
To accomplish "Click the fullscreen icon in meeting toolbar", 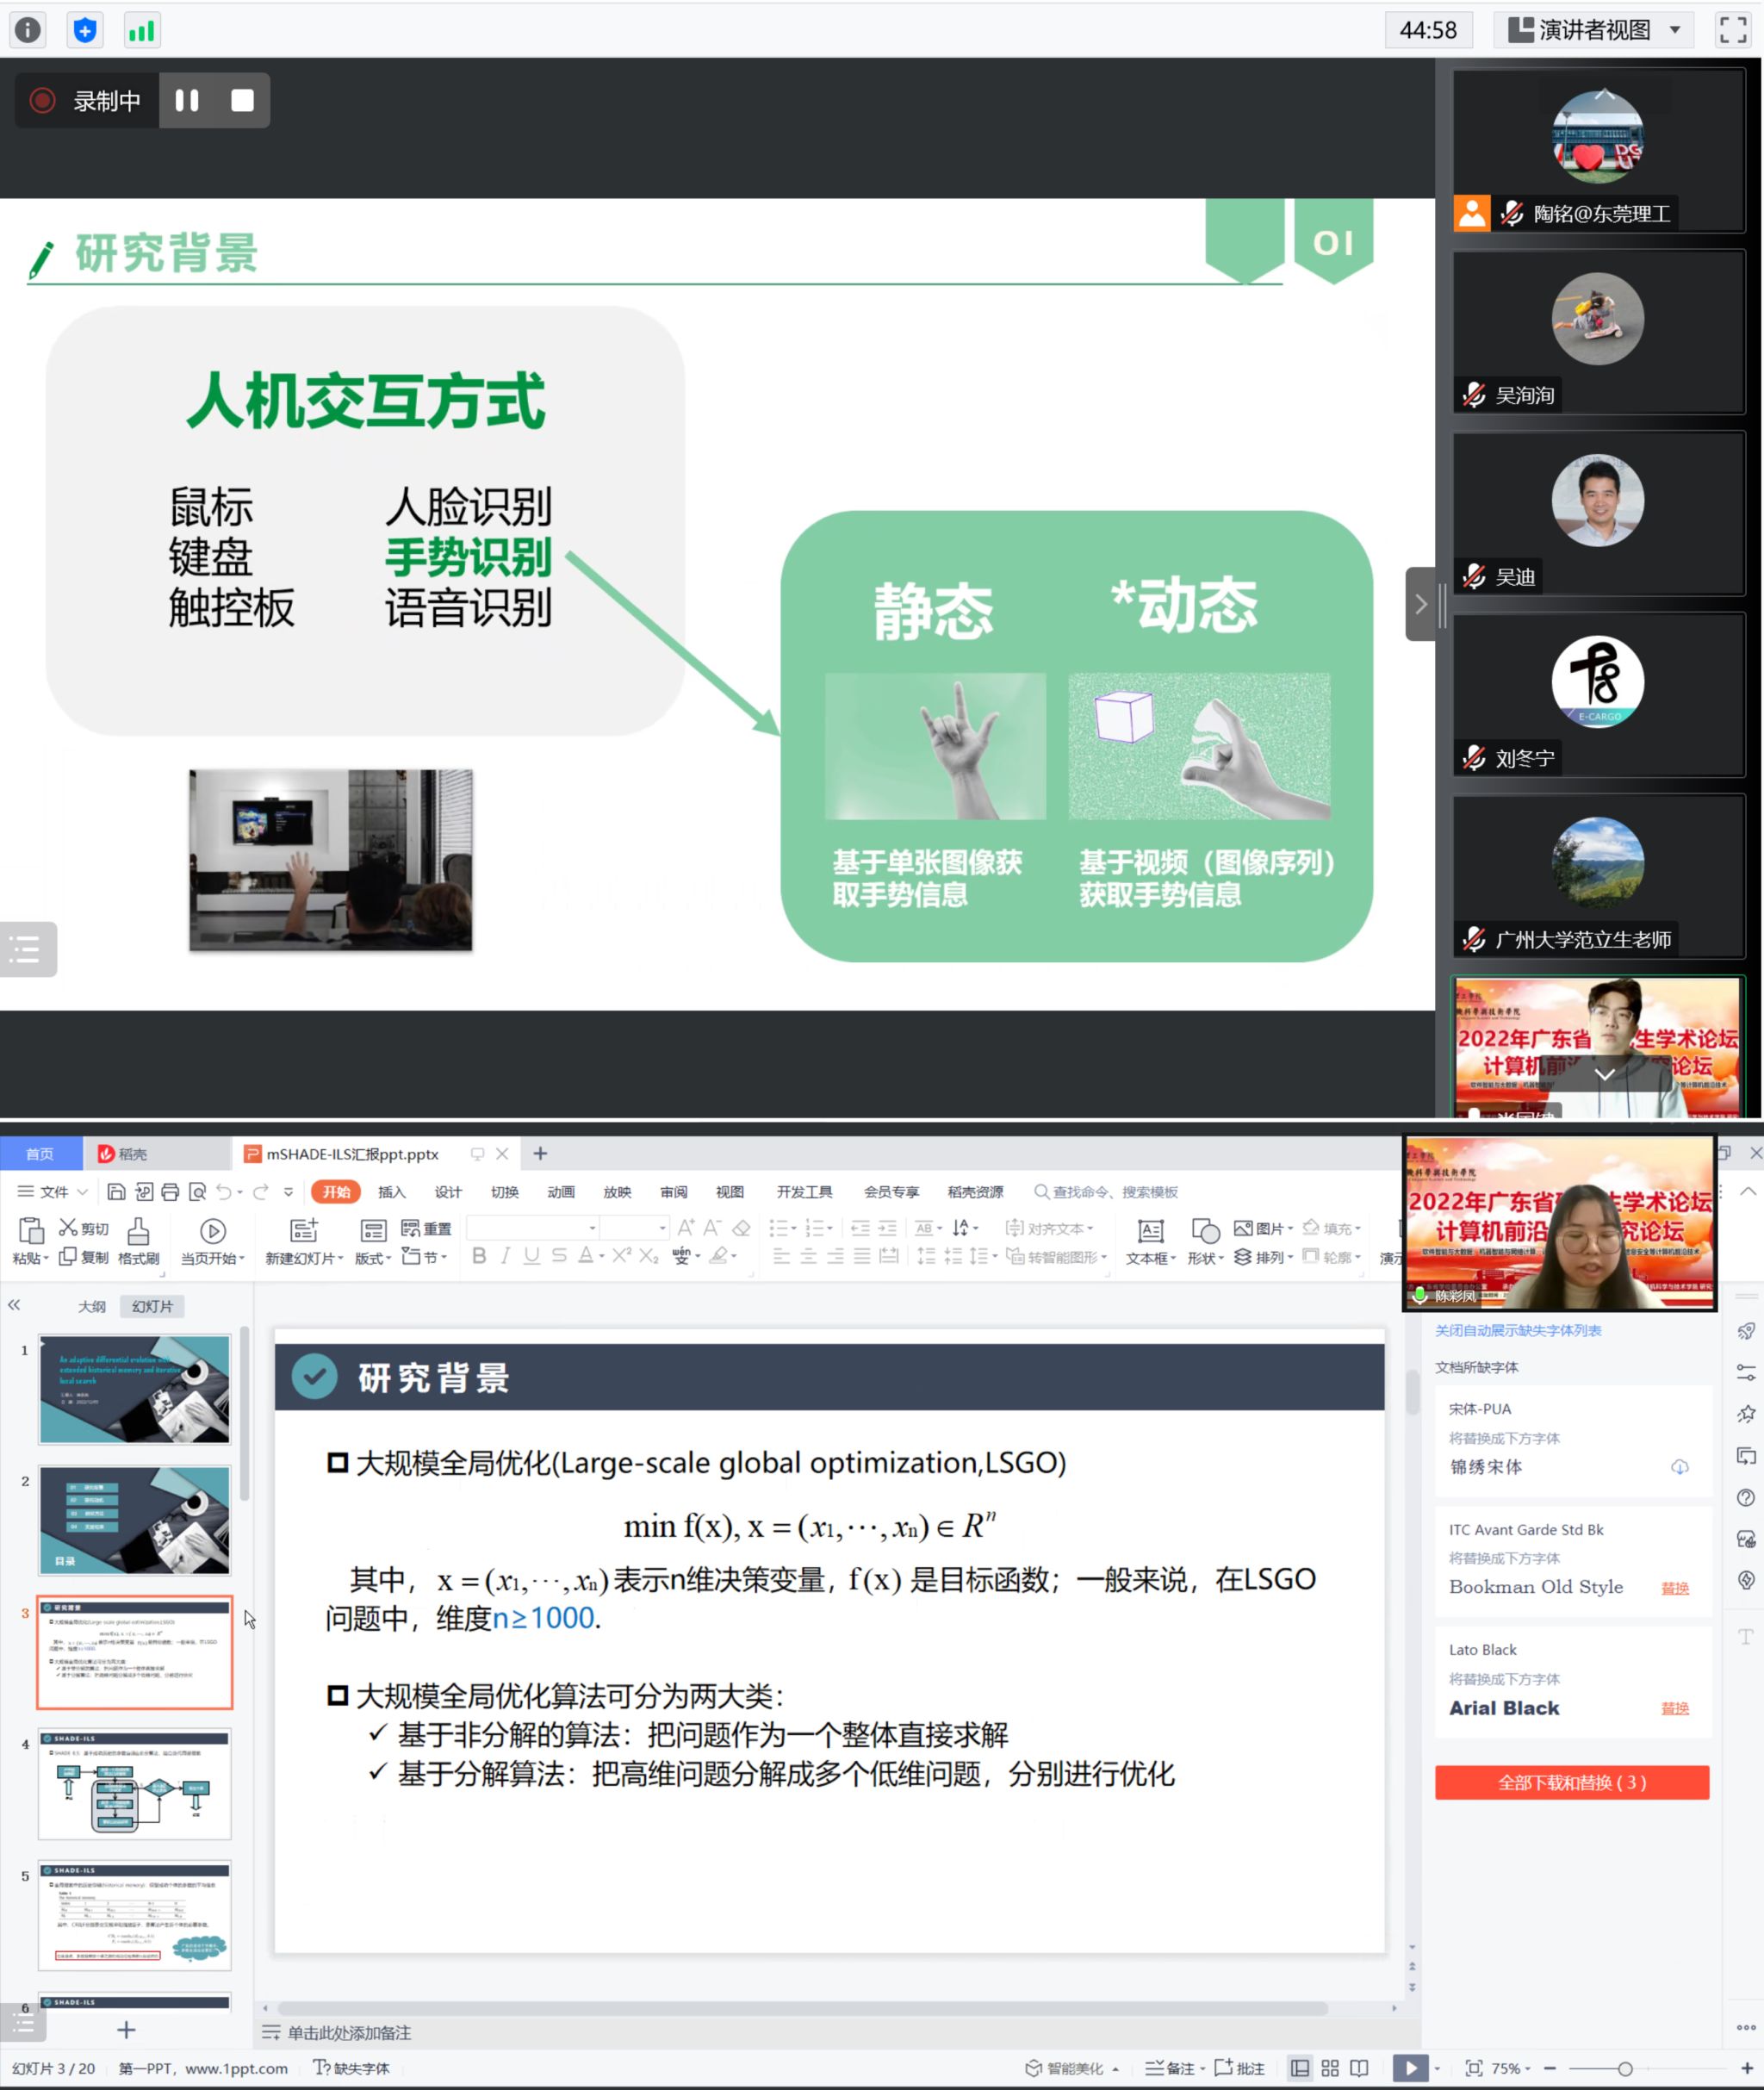I will coord(1732,30).
